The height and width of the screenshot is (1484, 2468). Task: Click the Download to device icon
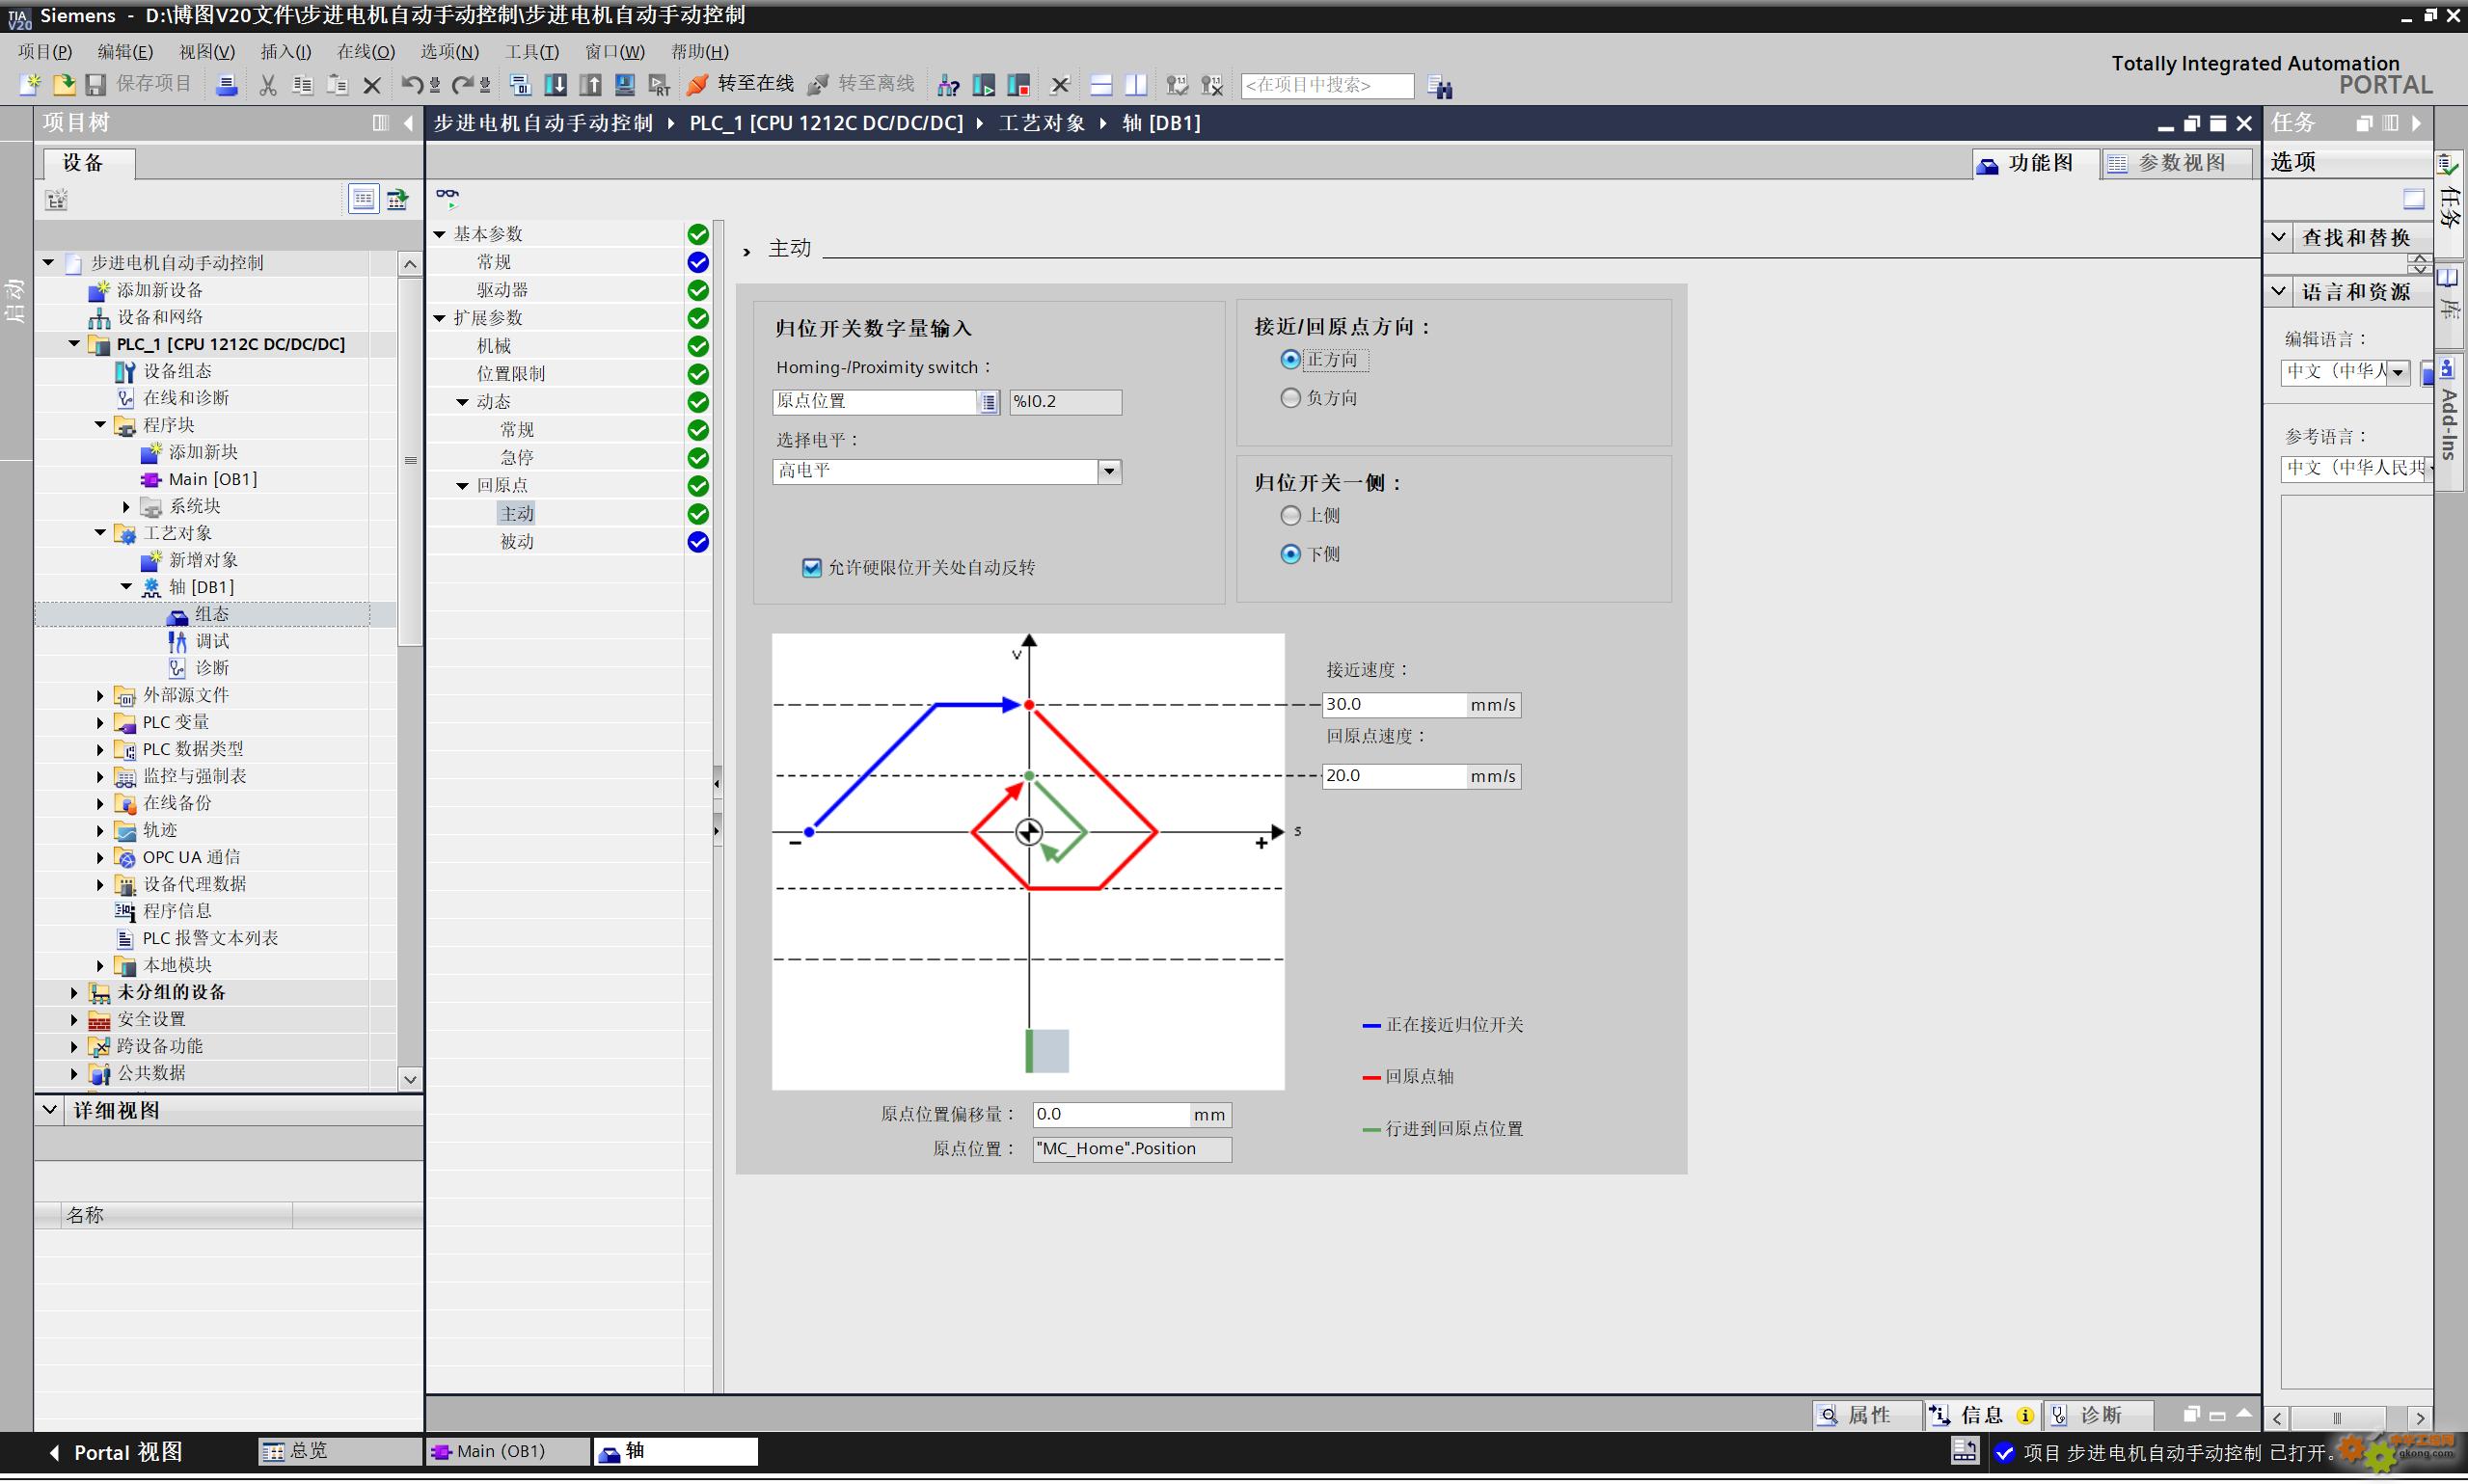[x=555, y=85]
